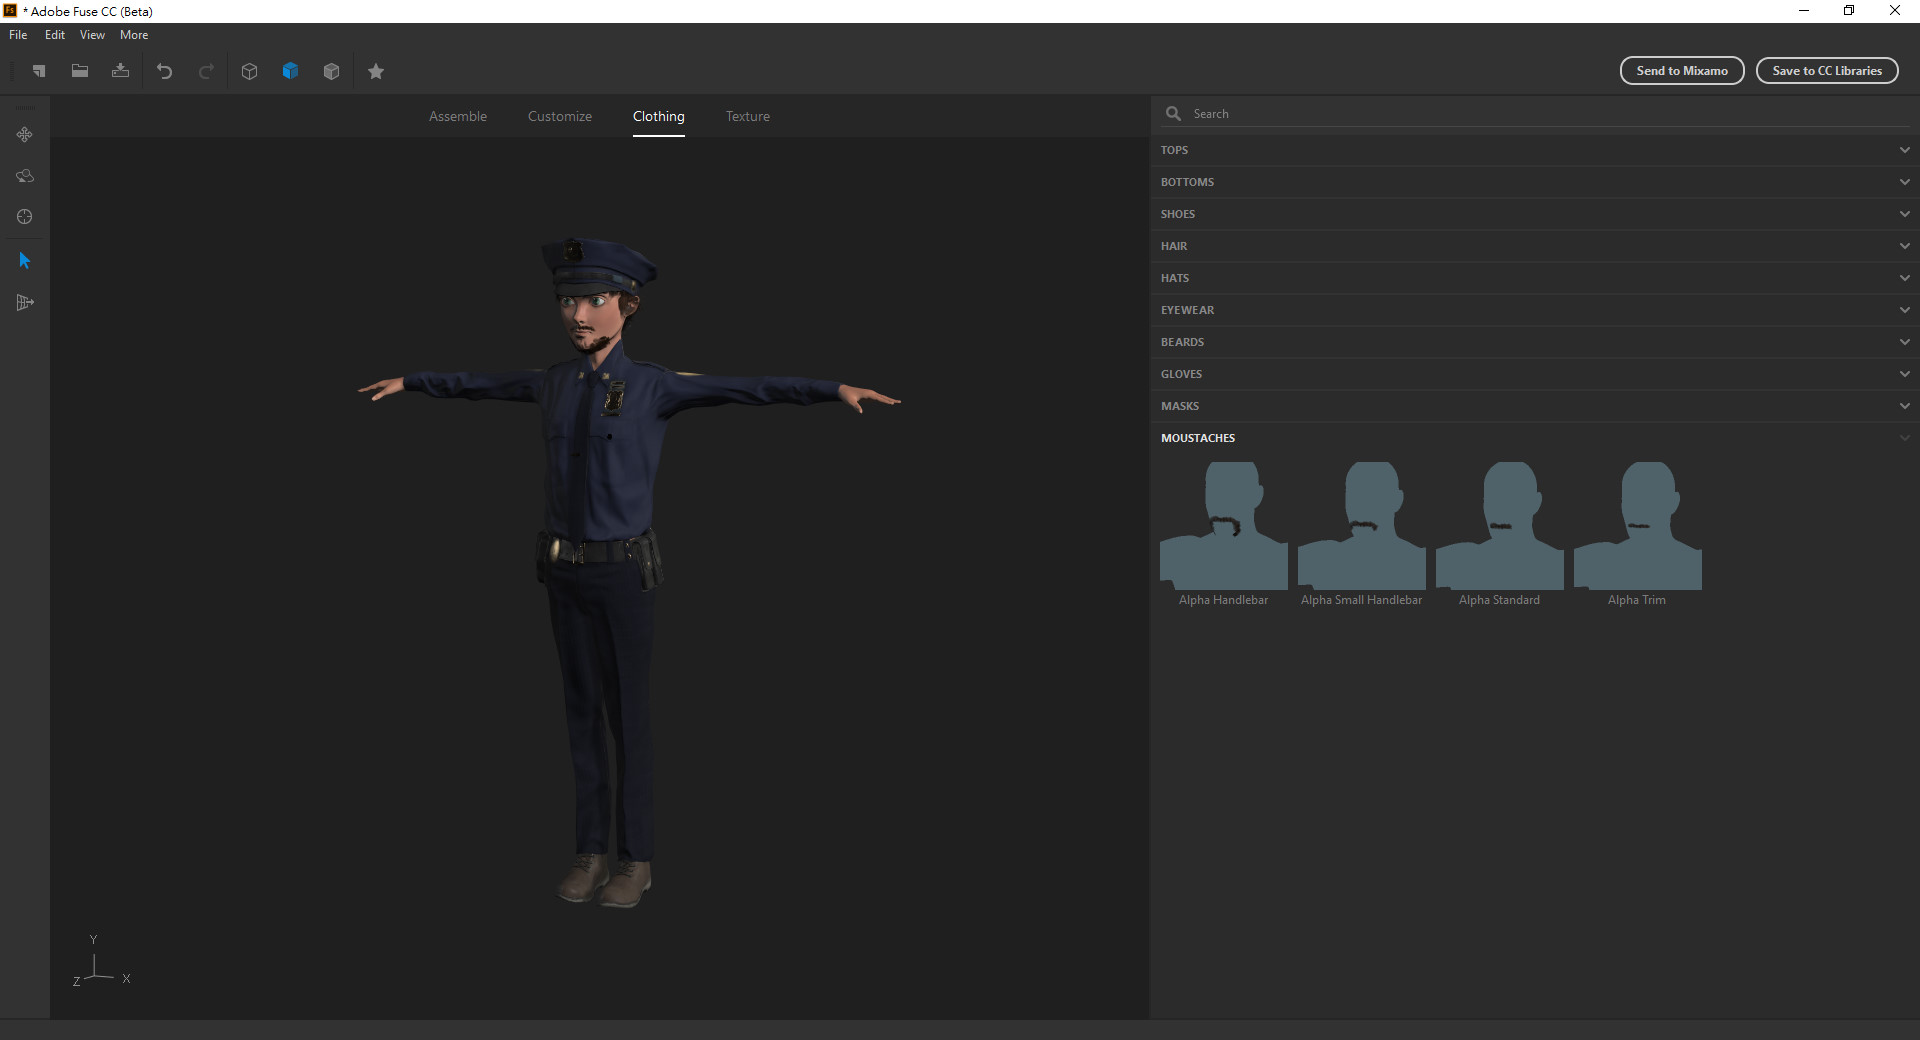Open a file with the folder icon
Viewport: 1920px width, 1040px height.
tap(80, 71)
